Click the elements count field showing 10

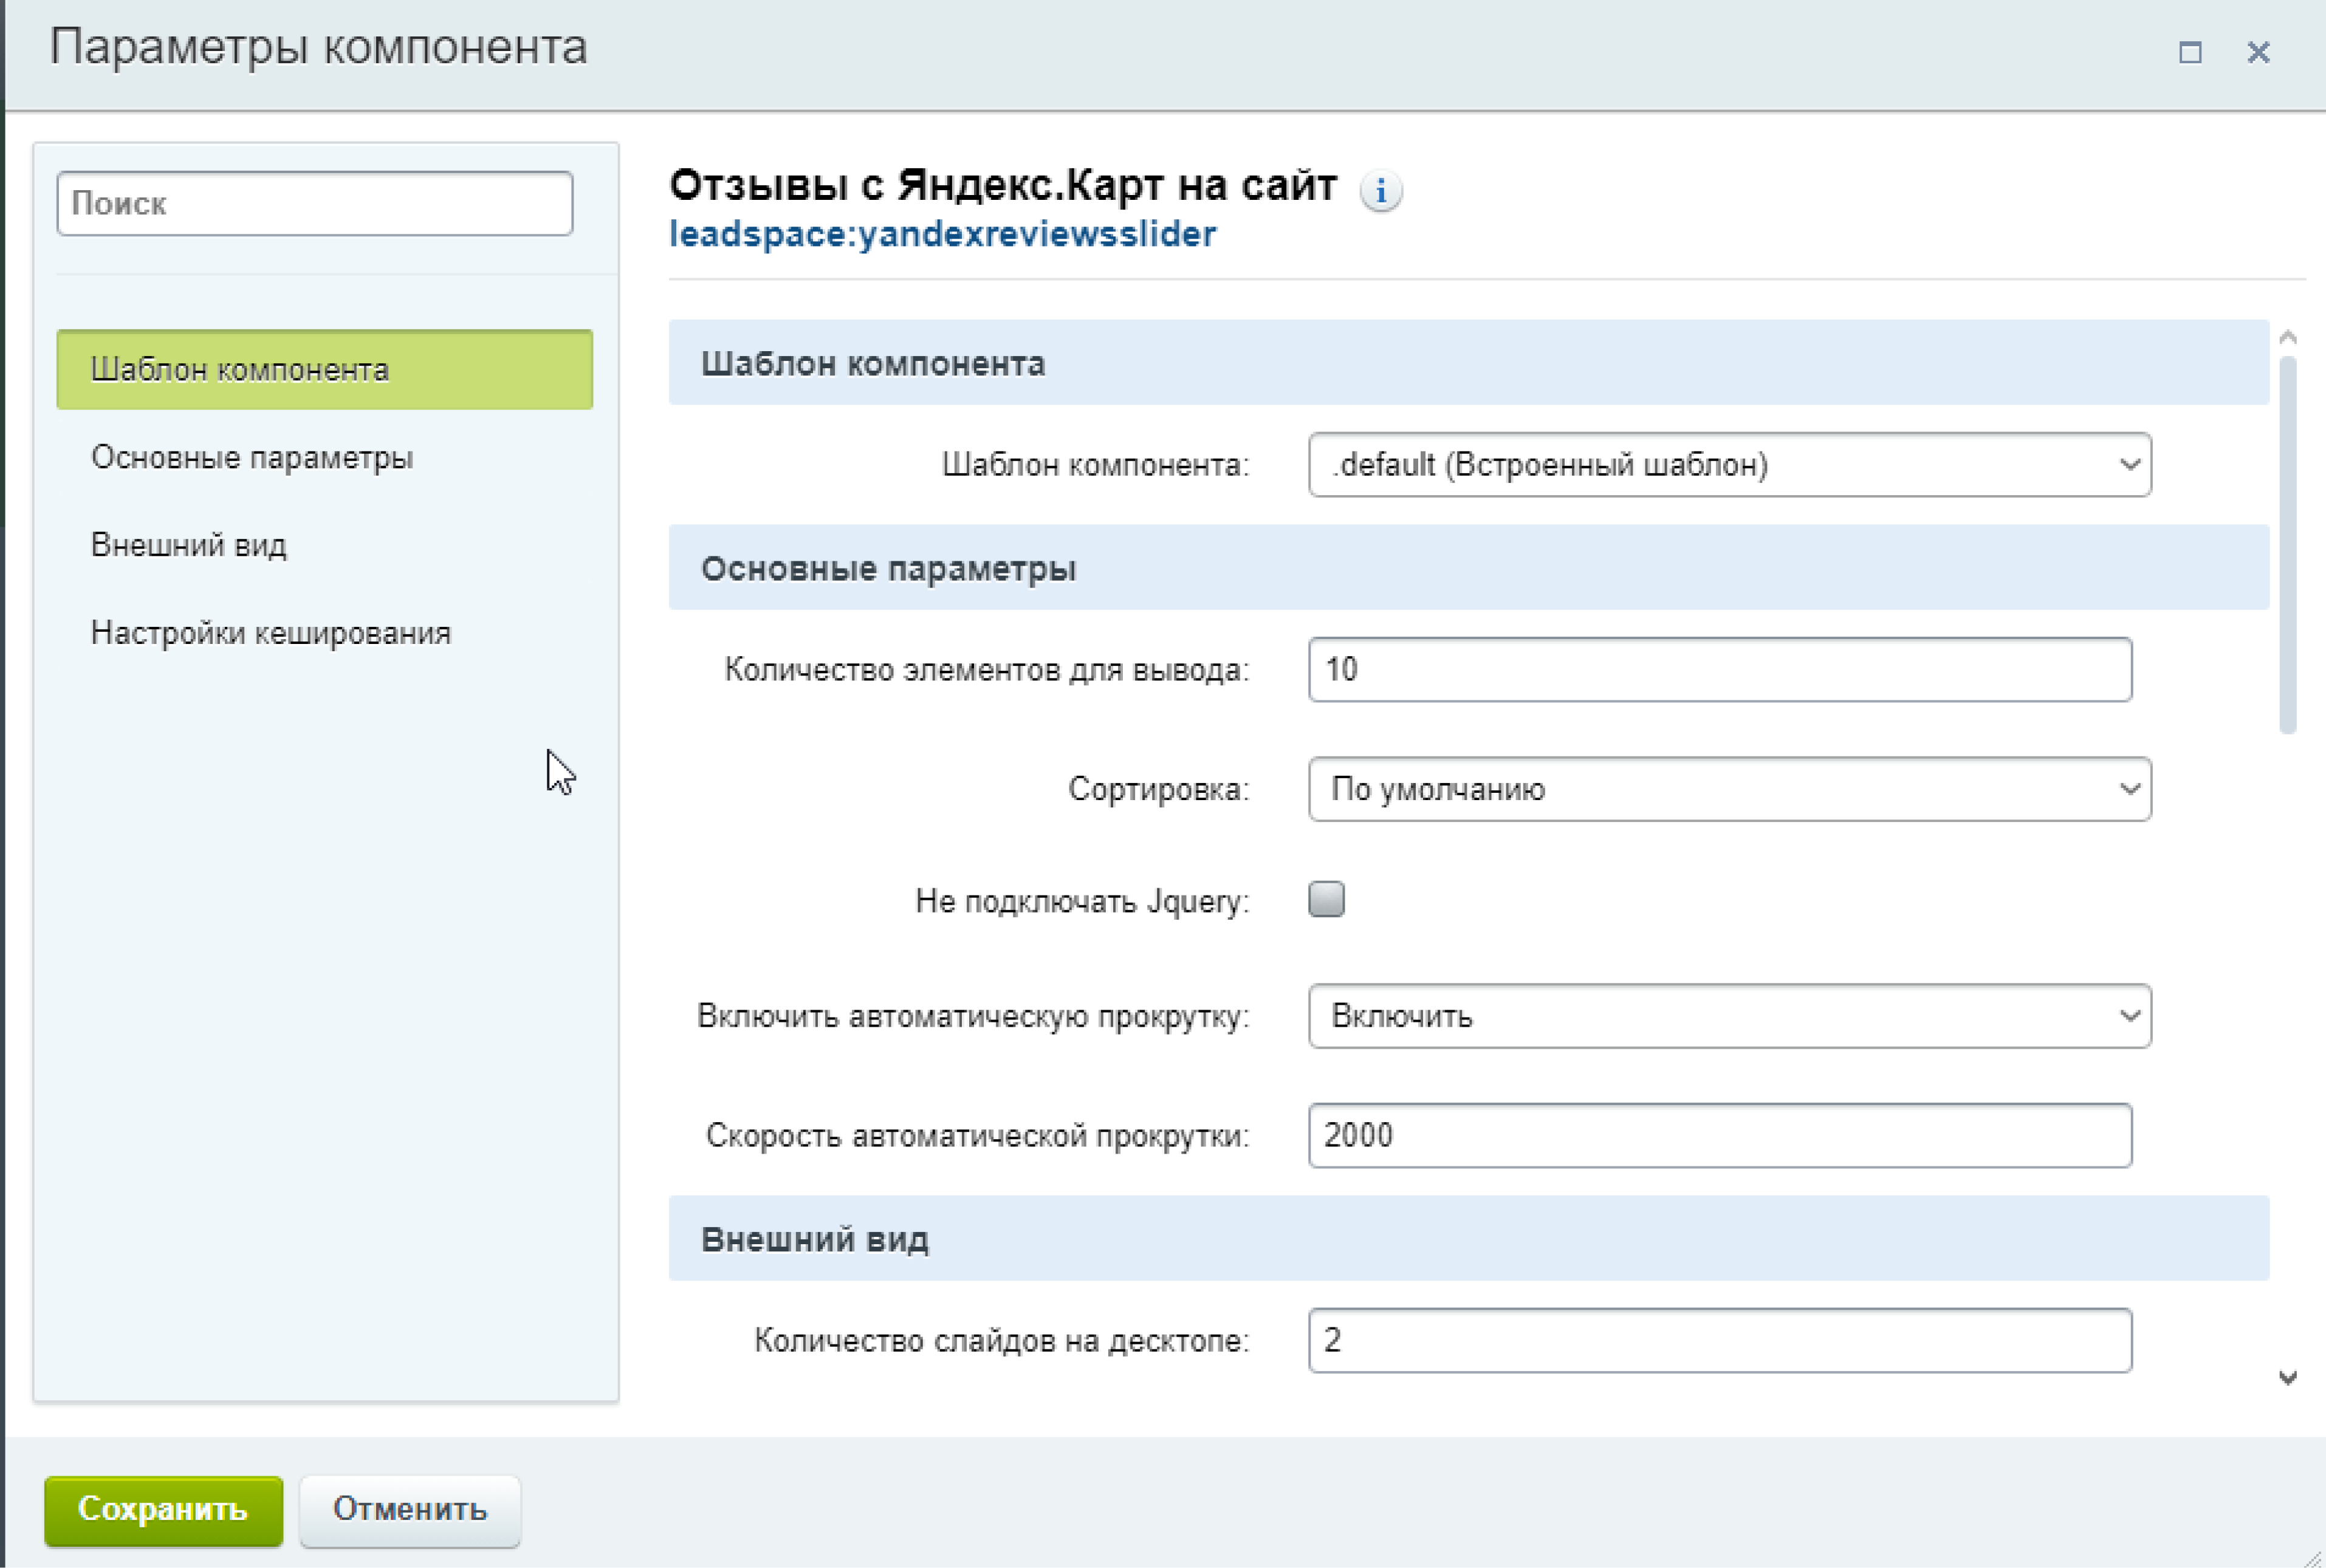[x=1719, y=669]
